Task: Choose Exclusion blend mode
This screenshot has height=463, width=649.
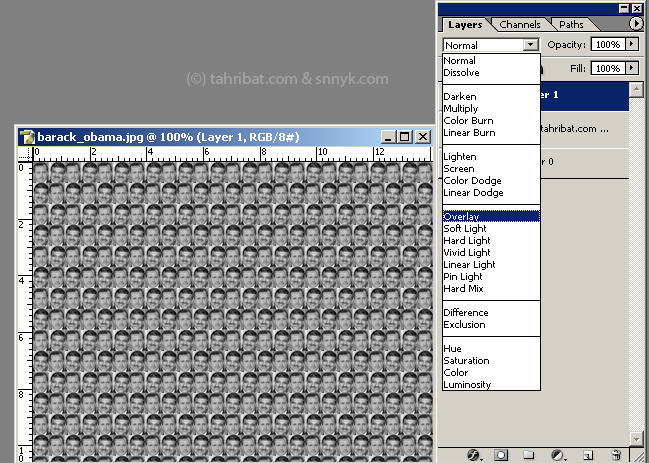Action: [x=491, y=324]
